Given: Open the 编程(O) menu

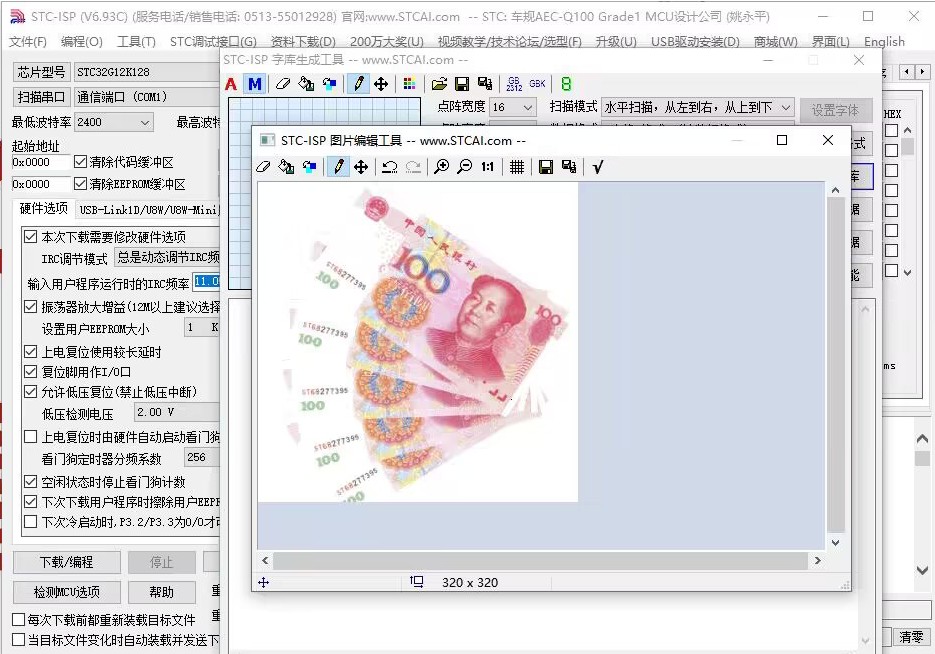Looking at the screenshot, I should (82, 42).
